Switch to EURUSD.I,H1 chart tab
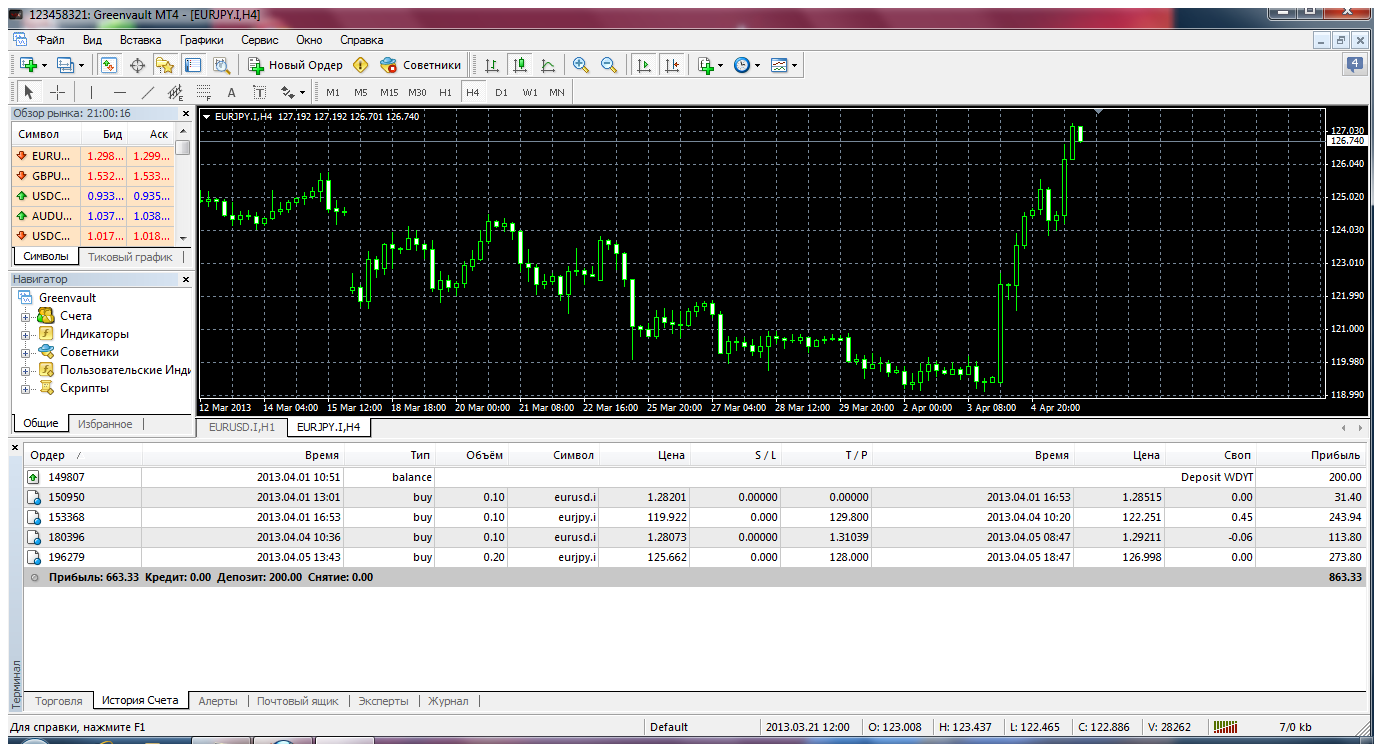The width and height of the screenshot is (1378, 744). click(241, 427)
